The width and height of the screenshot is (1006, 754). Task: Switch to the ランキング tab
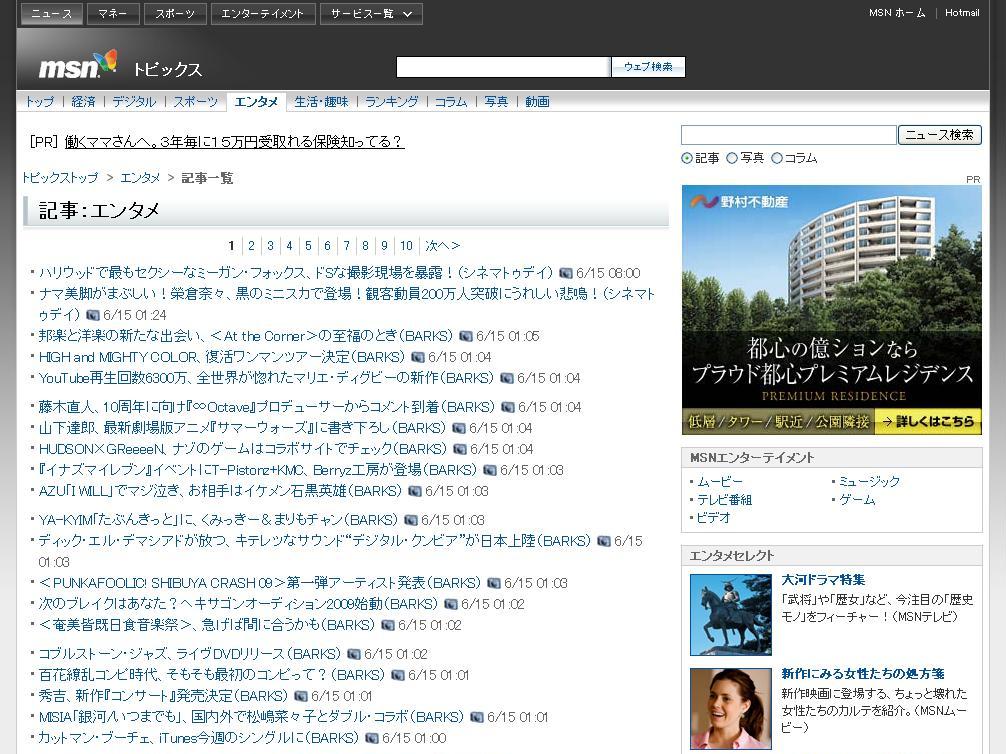coord(392,101)
